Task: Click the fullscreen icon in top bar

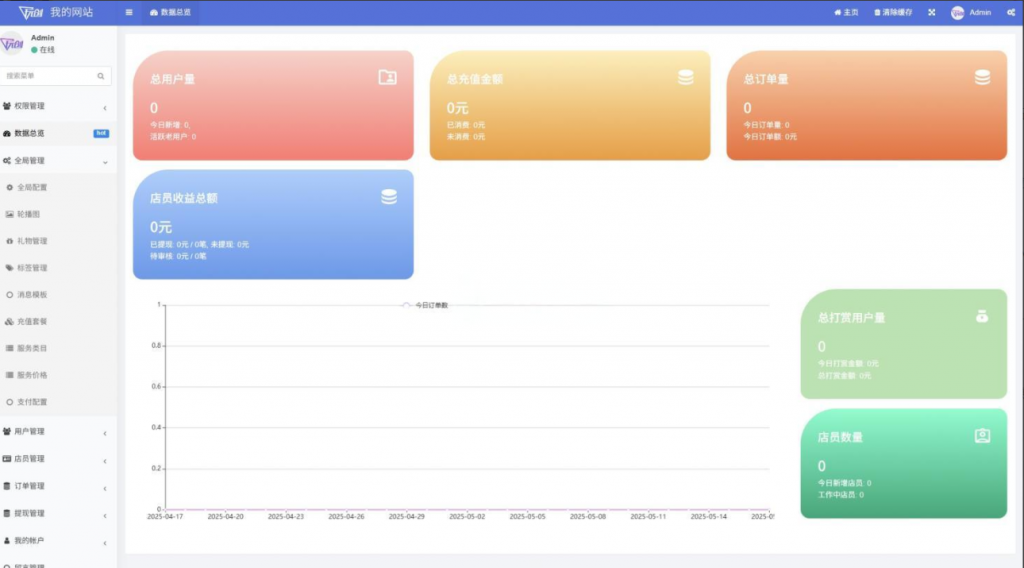Action: [x=931, y=12]
